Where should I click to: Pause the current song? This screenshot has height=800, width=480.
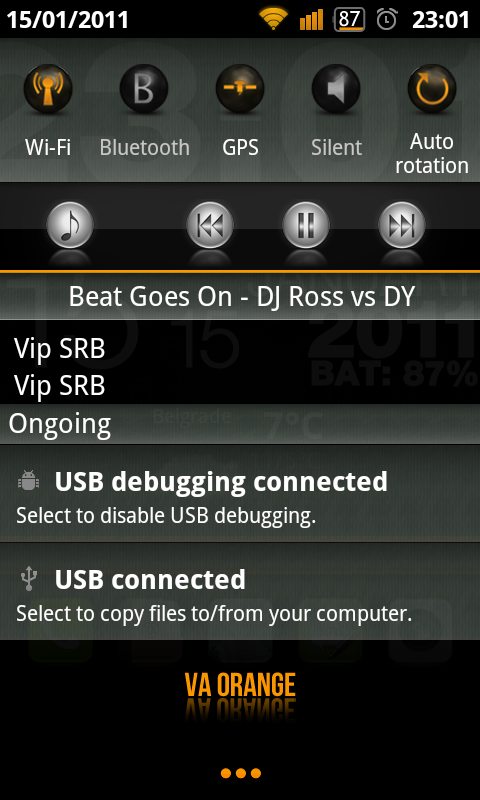click(x=306, y=225)
